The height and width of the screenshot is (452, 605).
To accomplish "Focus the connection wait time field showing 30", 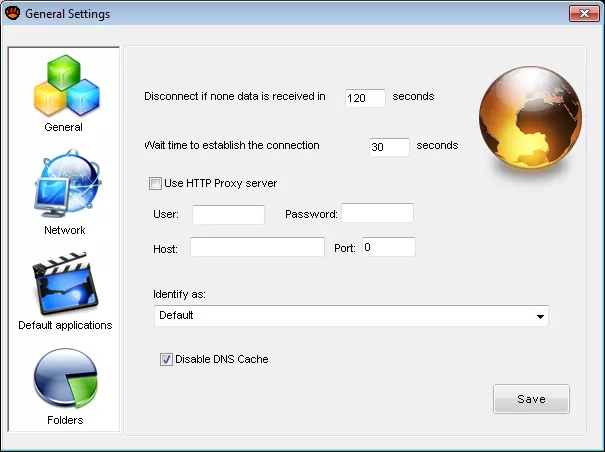I will pyautogui.click(x=389, y=147).
